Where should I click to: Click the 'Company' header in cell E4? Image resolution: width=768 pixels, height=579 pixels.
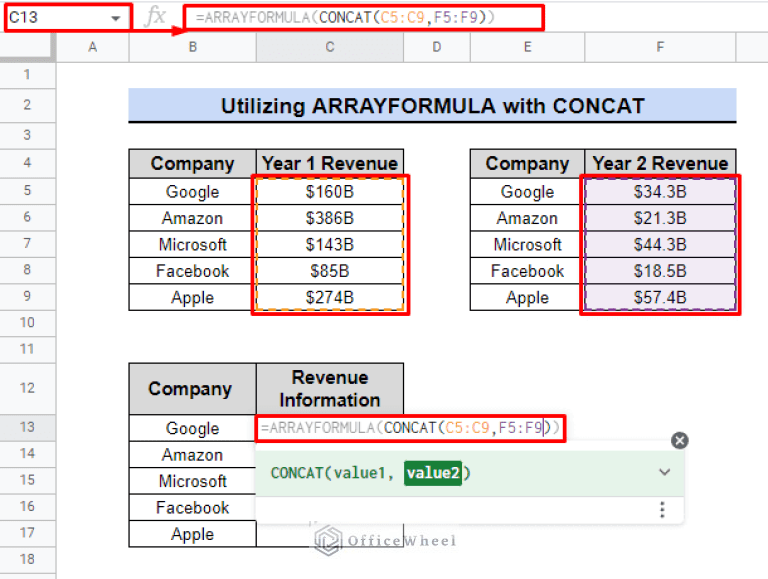pos(527,164)
